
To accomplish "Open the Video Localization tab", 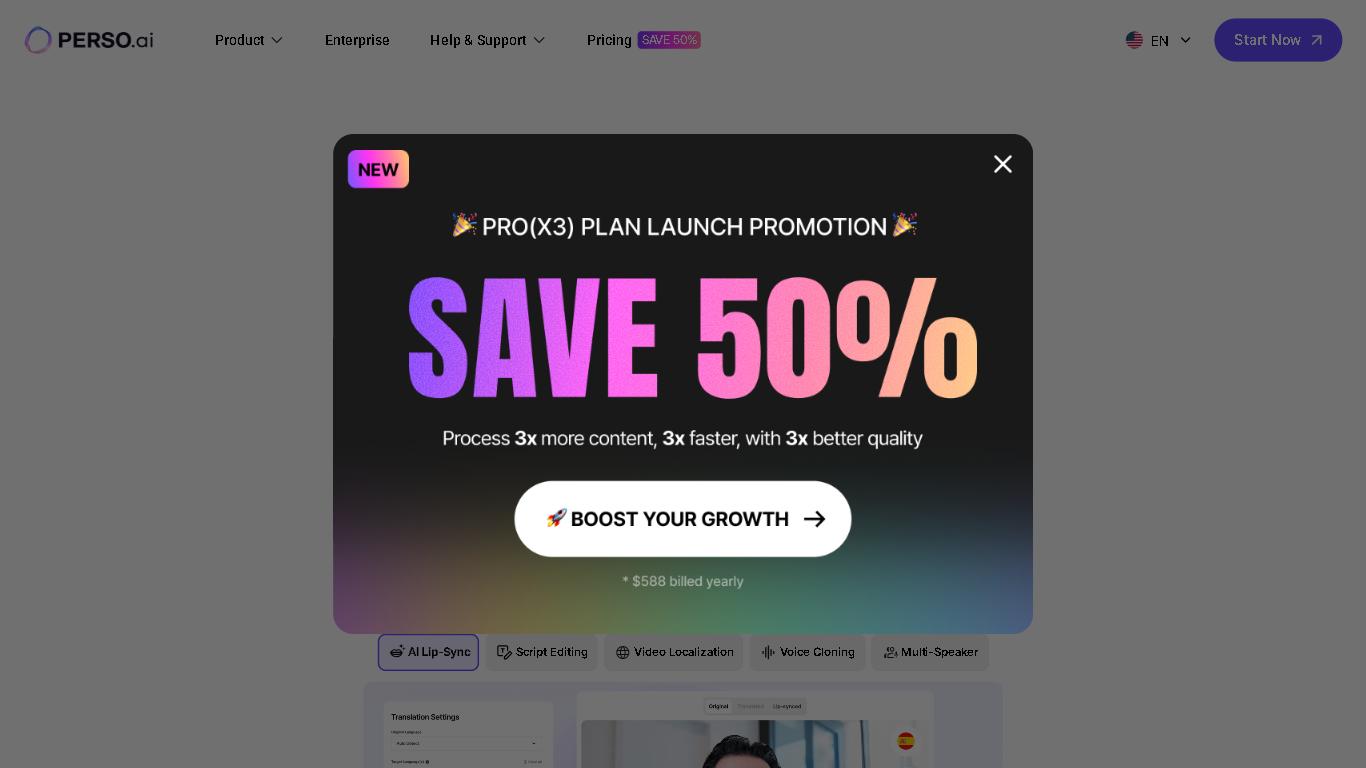I will click(674, 652).
